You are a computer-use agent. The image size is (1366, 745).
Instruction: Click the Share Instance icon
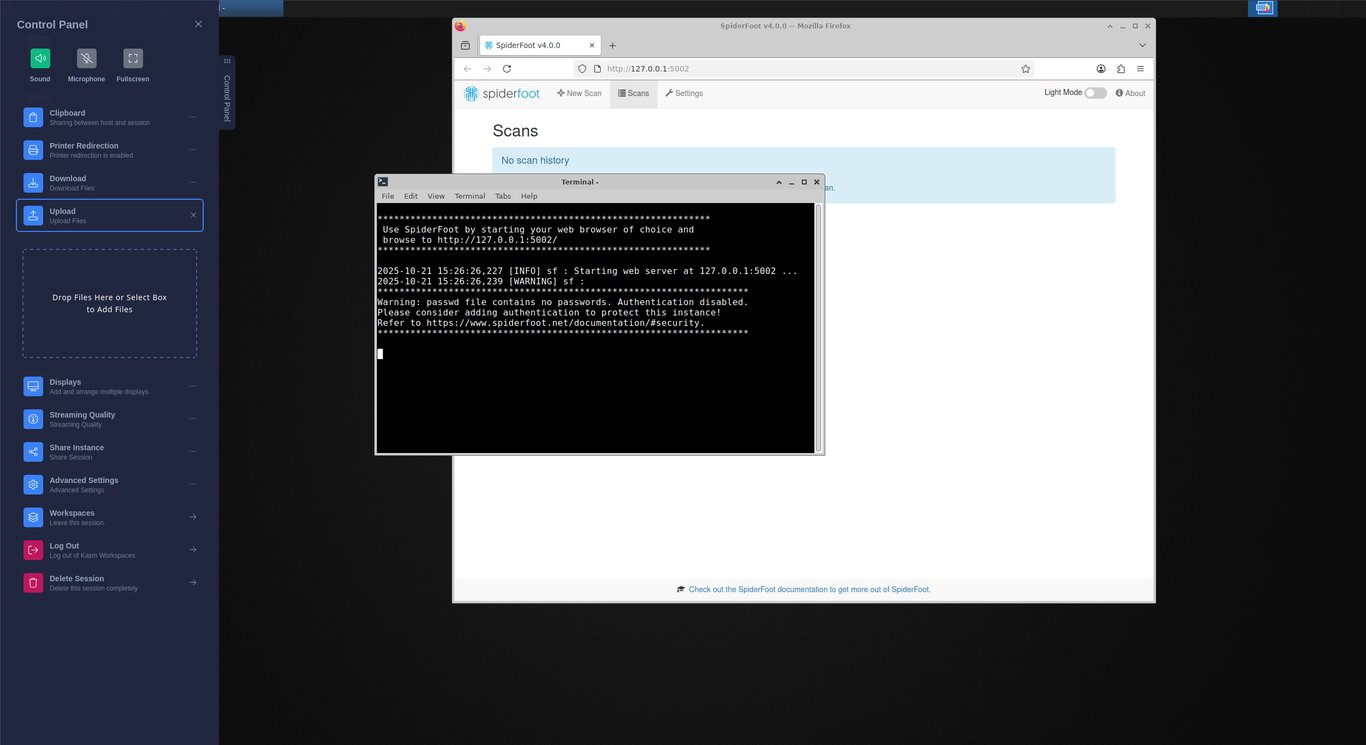pos(33,452)
